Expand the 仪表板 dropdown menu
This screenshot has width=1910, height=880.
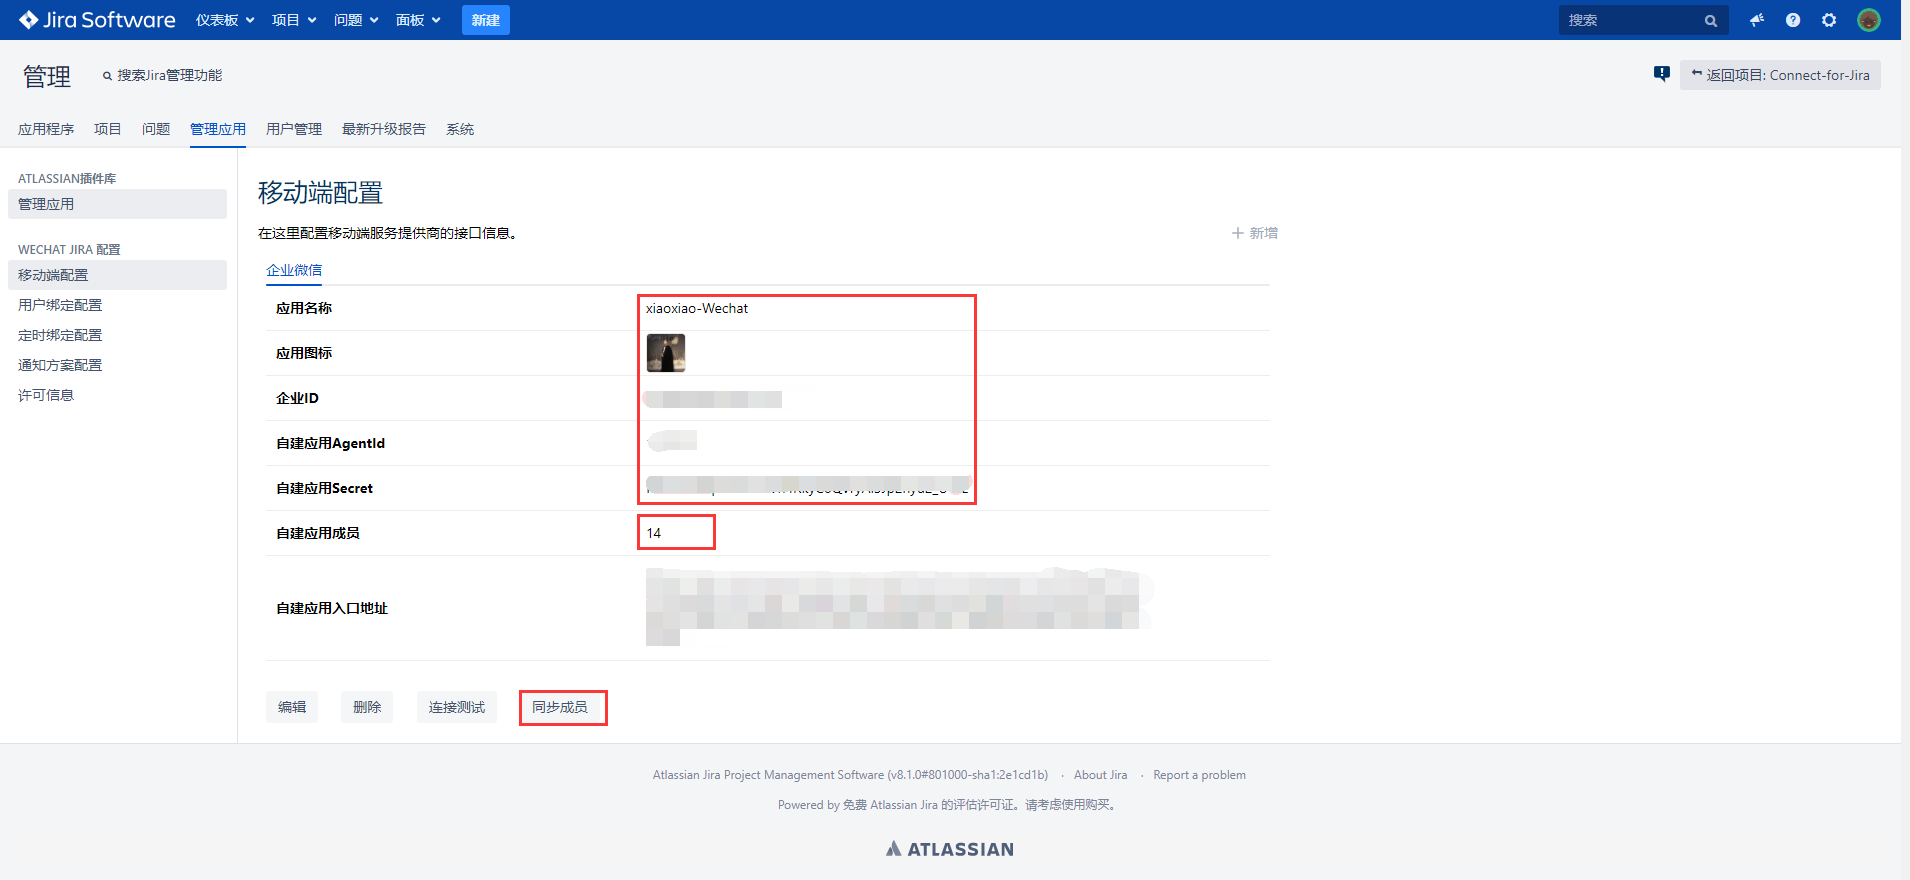(225, 20)
